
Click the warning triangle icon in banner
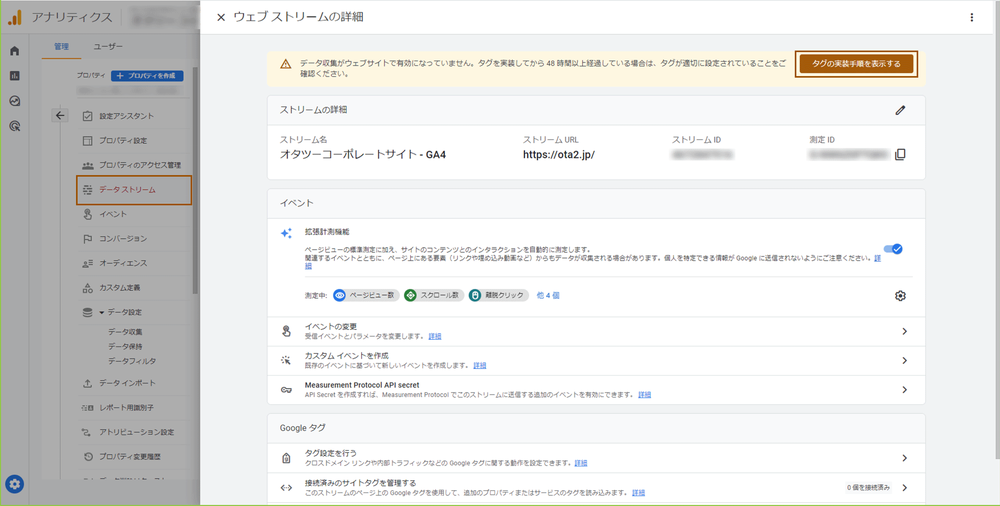[286, 64]
